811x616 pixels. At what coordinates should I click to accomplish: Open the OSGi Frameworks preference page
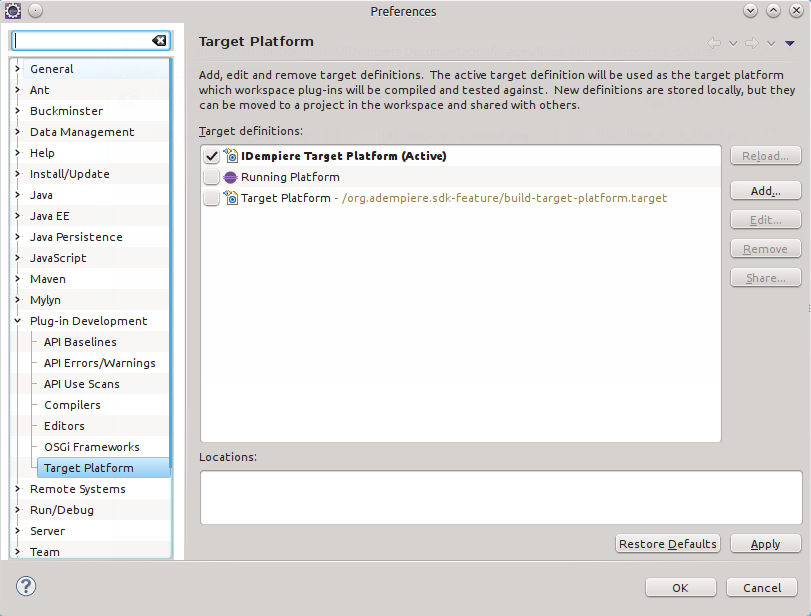click(92, 447)
